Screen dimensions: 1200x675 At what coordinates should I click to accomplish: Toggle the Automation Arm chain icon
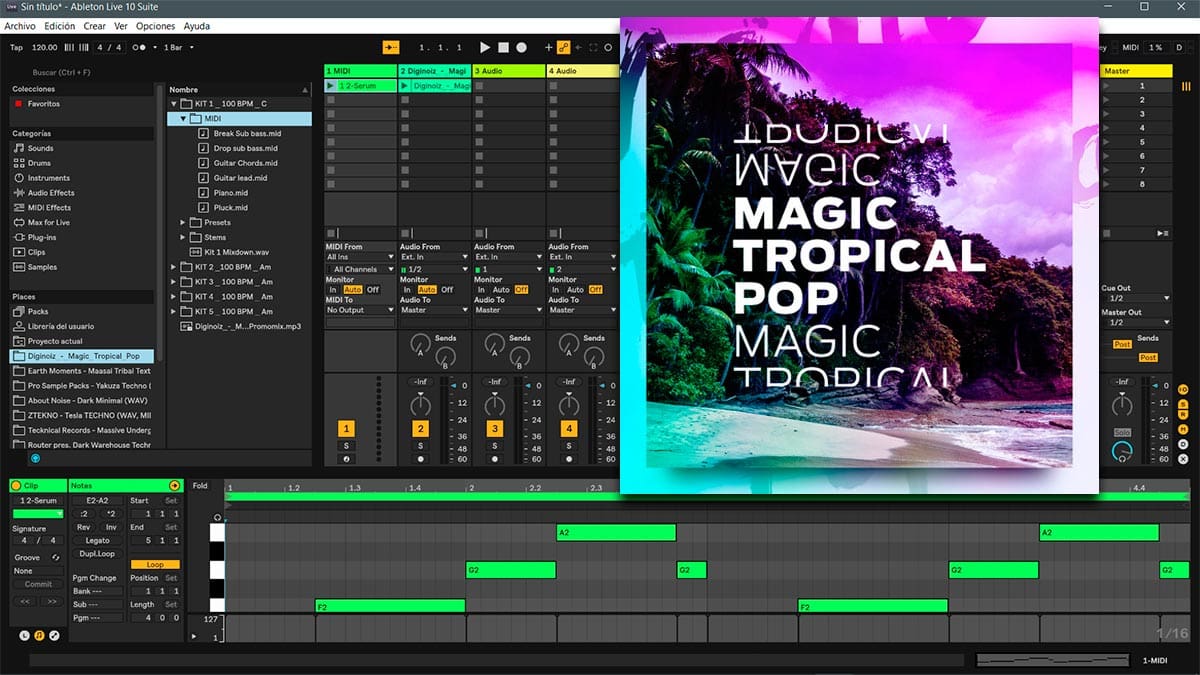564,47
